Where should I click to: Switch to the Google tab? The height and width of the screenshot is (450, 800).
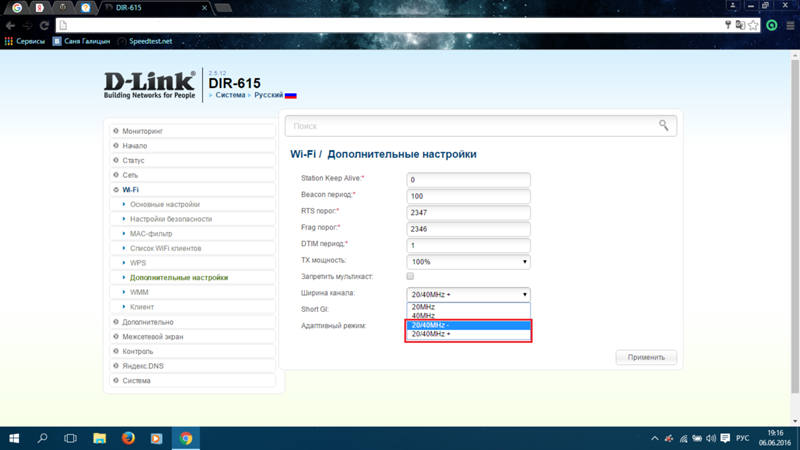[x=17, y=8]
